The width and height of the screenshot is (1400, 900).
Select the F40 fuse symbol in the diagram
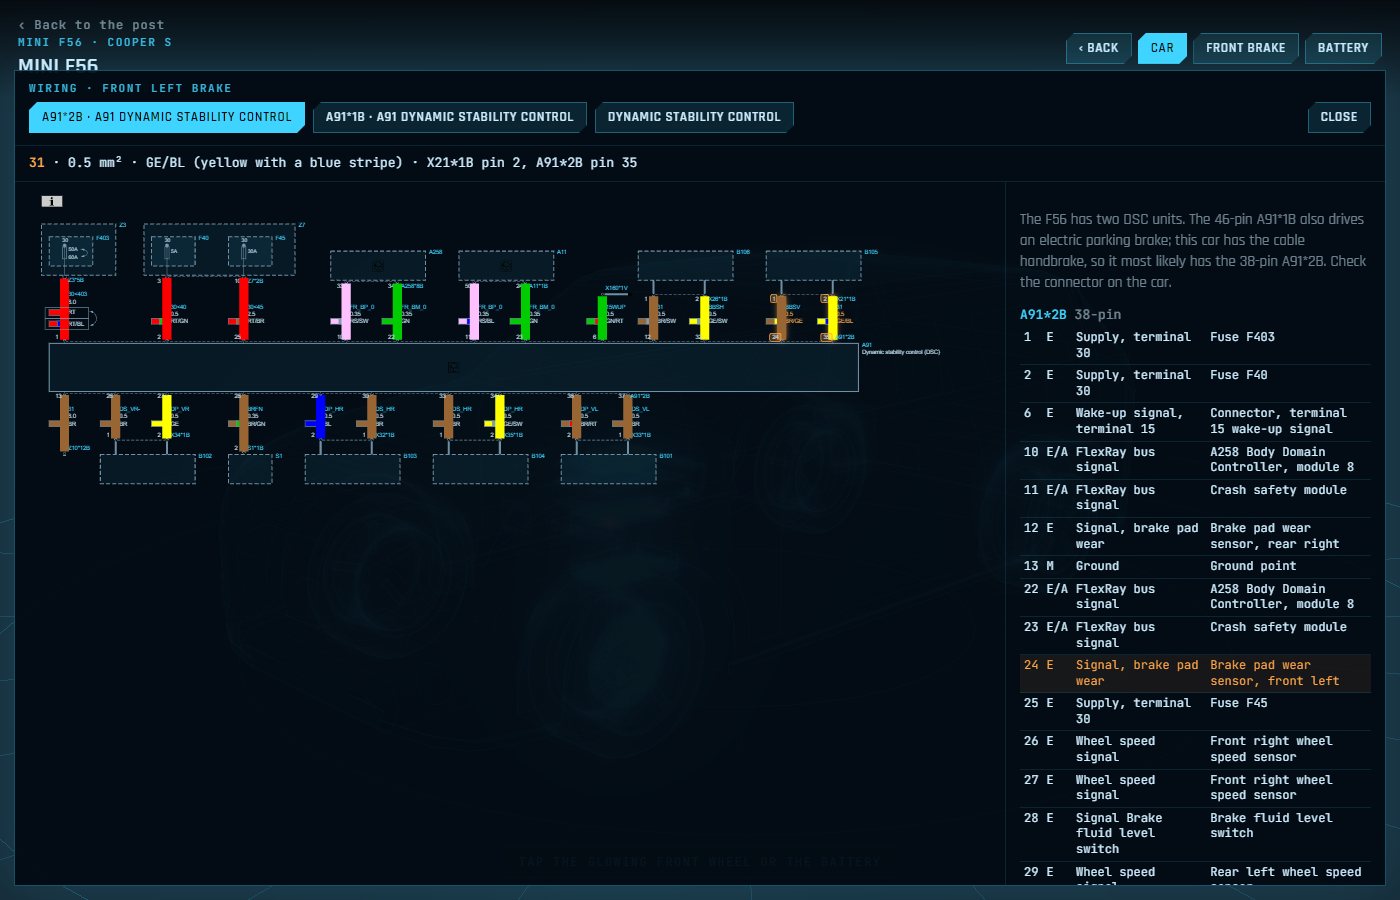(172, 251)
